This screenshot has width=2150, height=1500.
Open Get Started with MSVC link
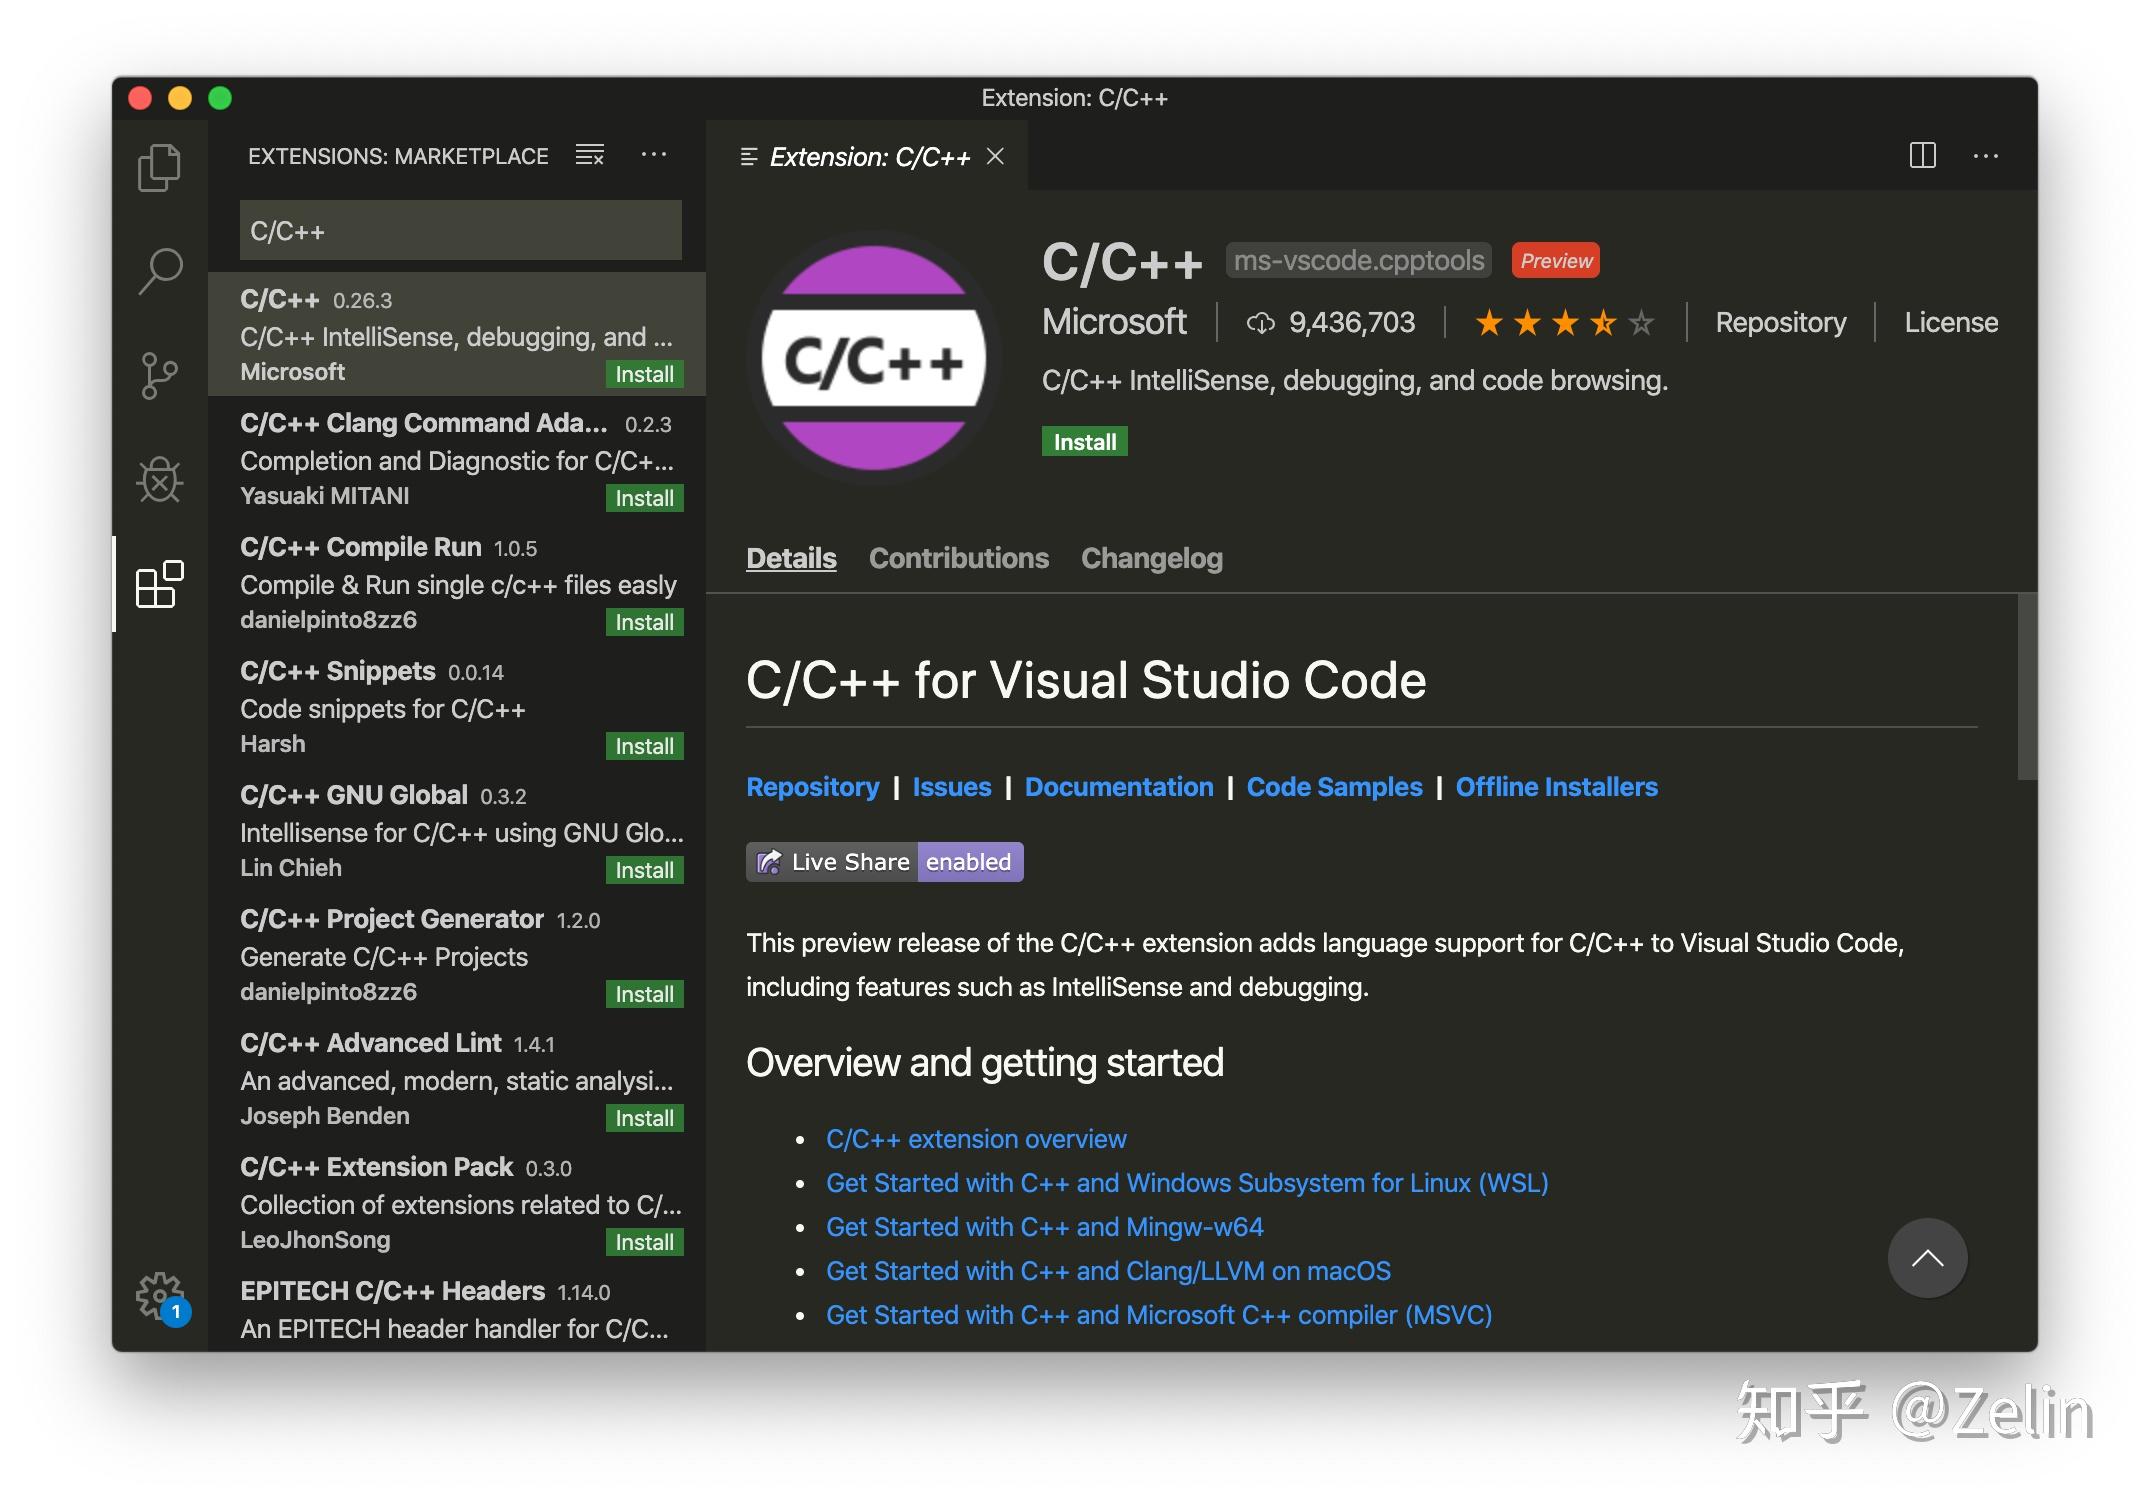pyautogui.click(x=1159, y=1315)
